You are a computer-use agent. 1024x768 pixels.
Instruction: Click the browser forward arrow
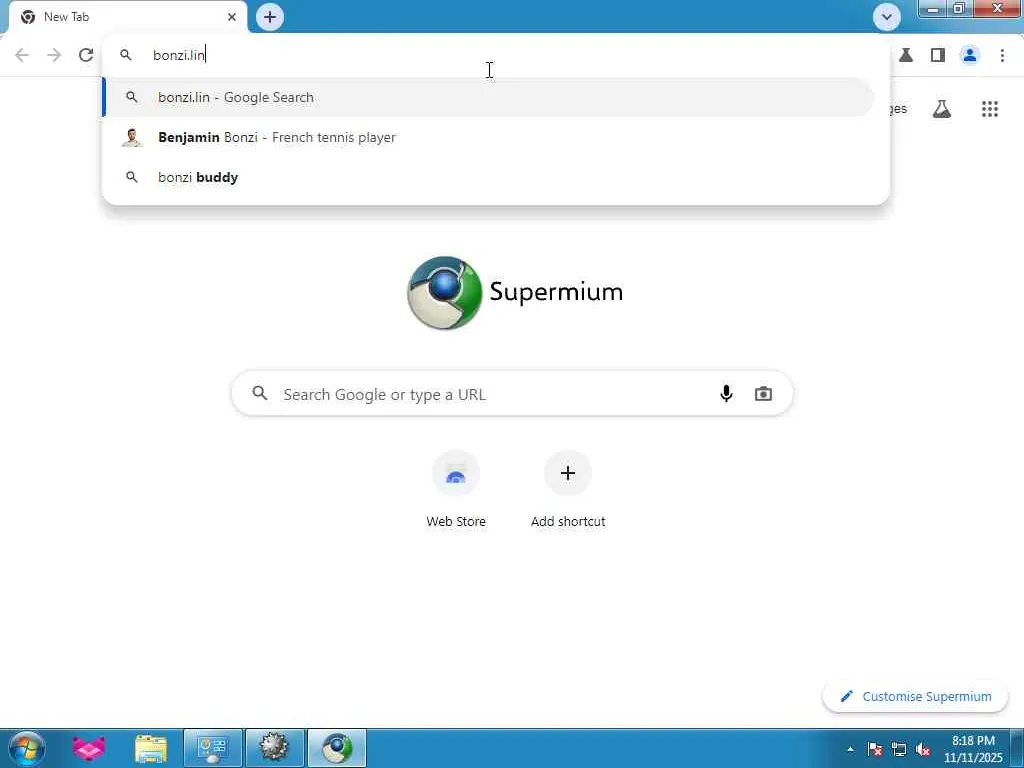pyautogui.click(x=54, y=55)
